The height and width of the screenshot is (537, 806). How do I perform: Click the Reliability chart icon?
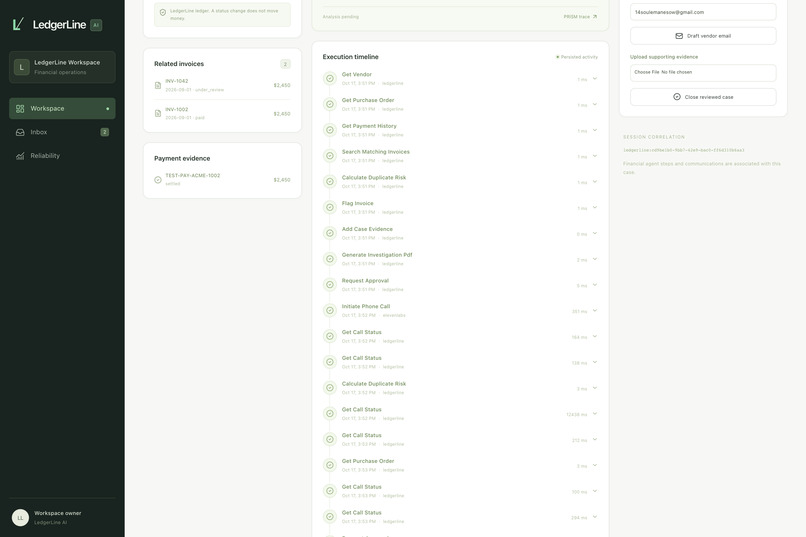pos(20,156)
